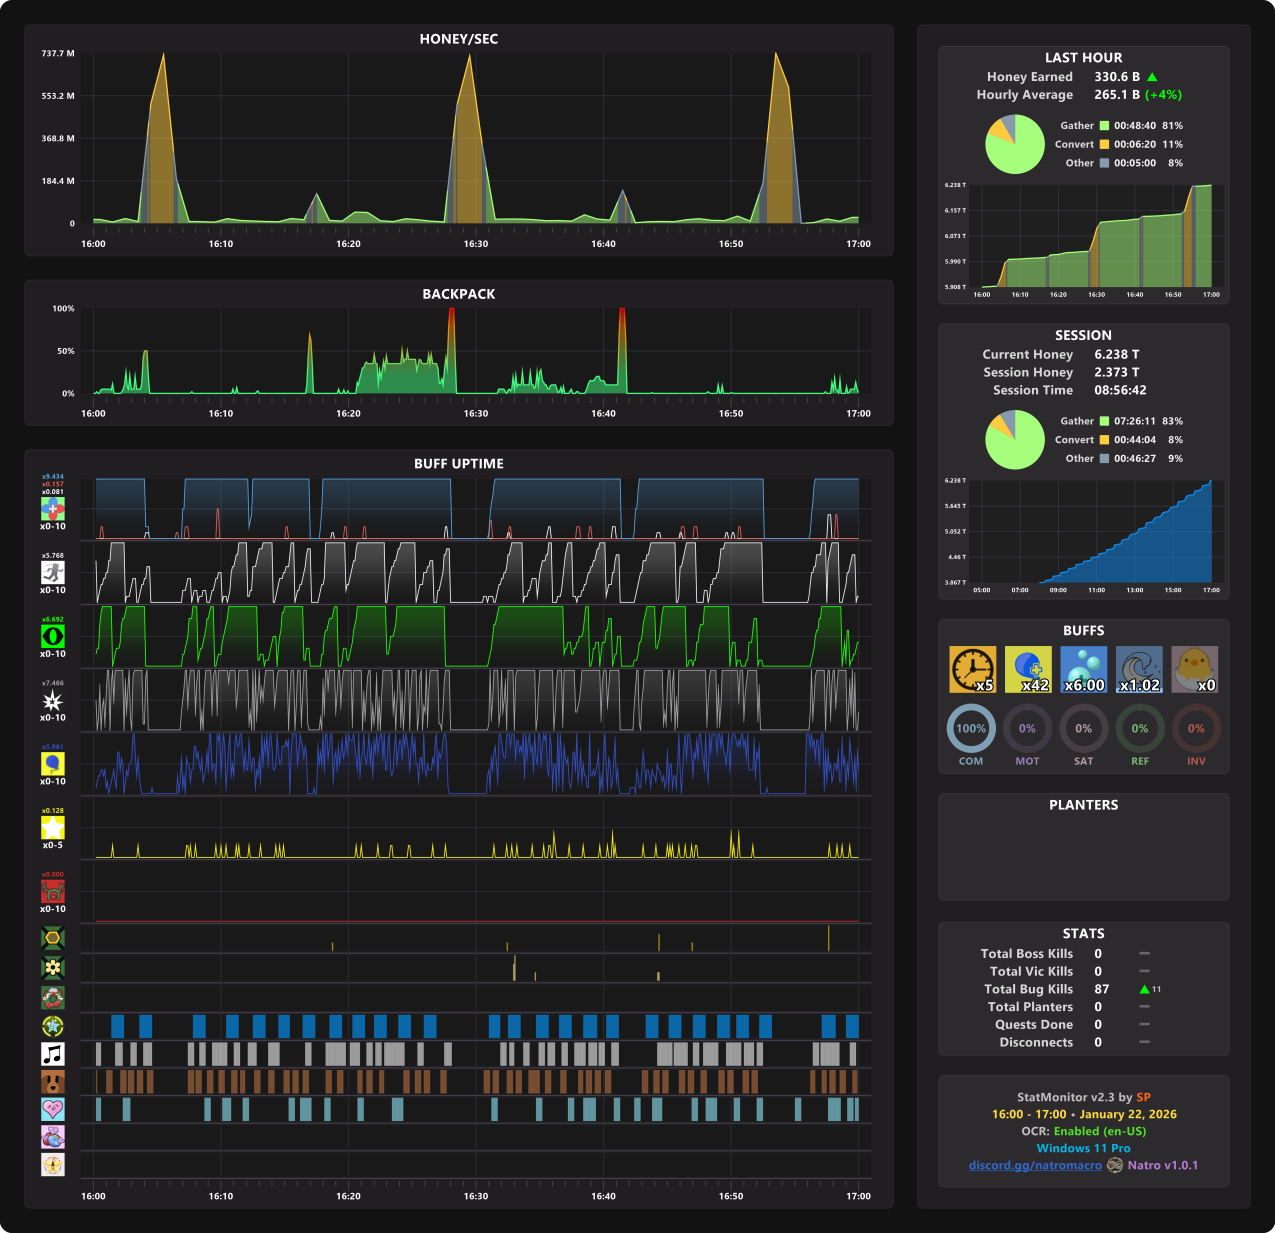This screenshot has width=1275, height=1233.
Task: Click Honey Earned value 330.6 B
Action: [1117, 77]
